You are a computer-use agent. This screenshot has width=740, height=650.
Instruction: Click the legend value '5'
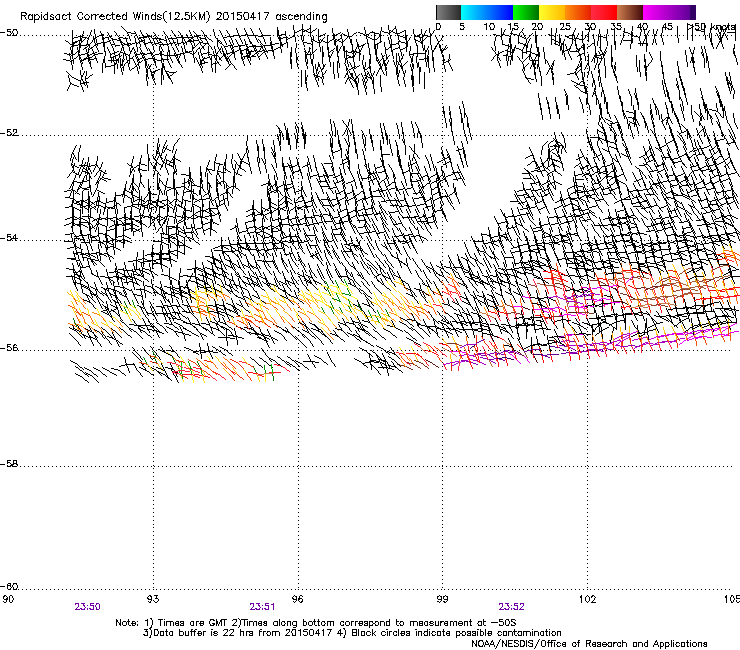[x=462, y=27]
